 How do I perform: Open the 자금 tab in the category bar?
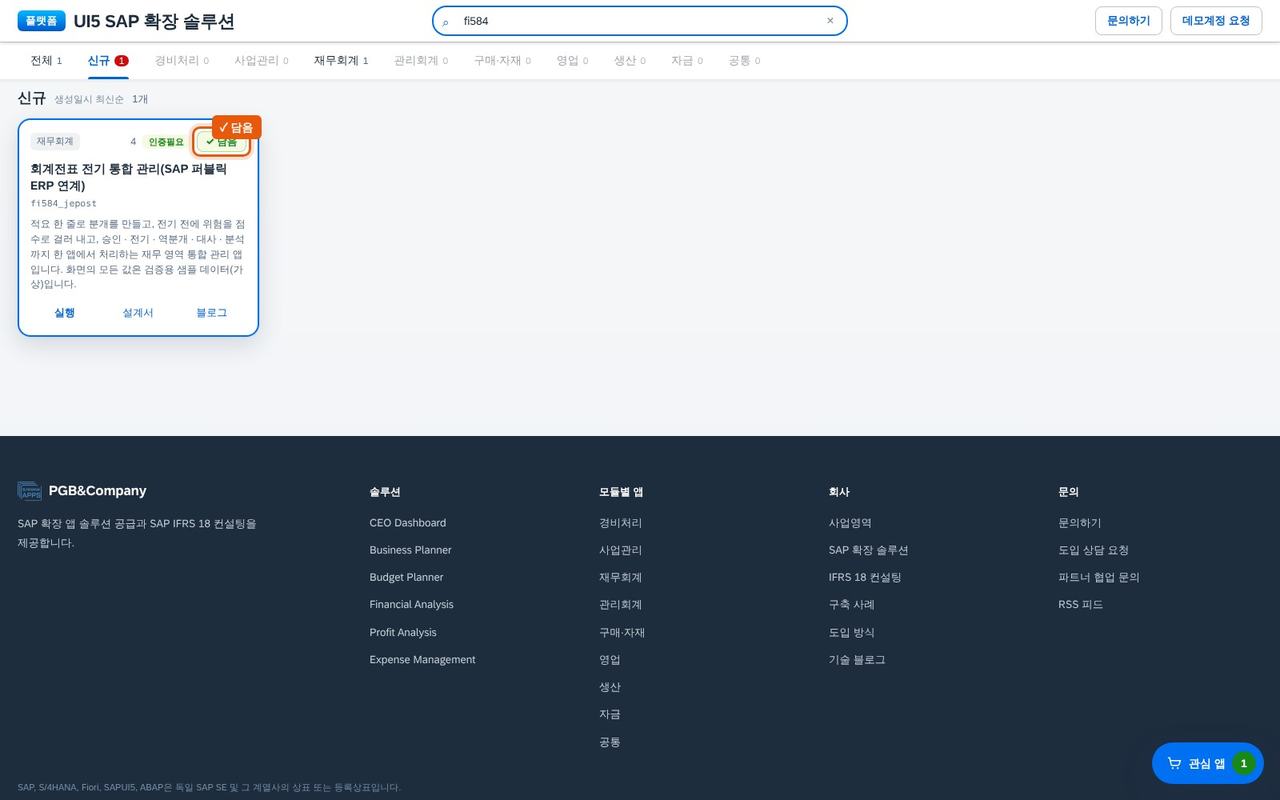(687, 61)
